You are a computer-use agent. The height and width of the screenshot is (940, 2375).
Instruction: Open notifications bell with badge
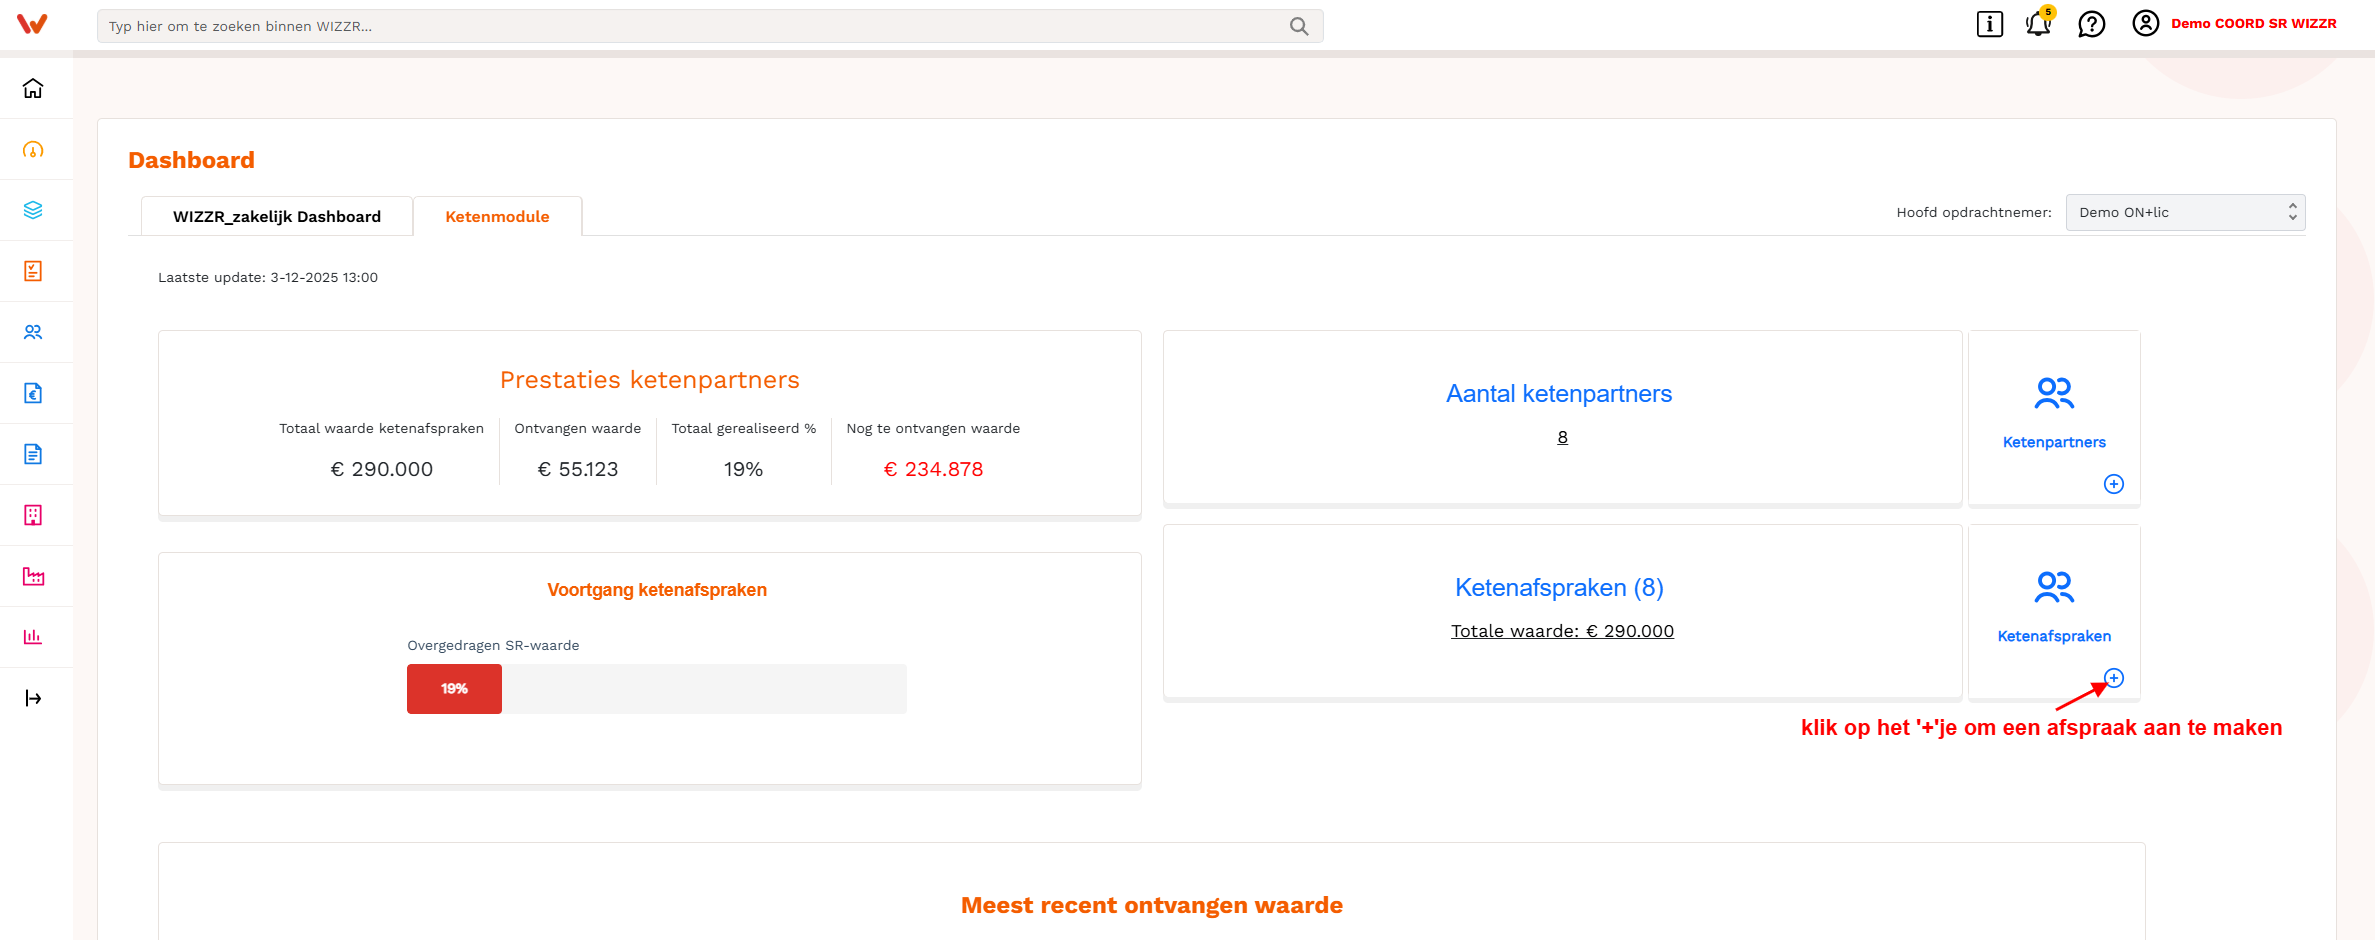tap(2039, 22)
